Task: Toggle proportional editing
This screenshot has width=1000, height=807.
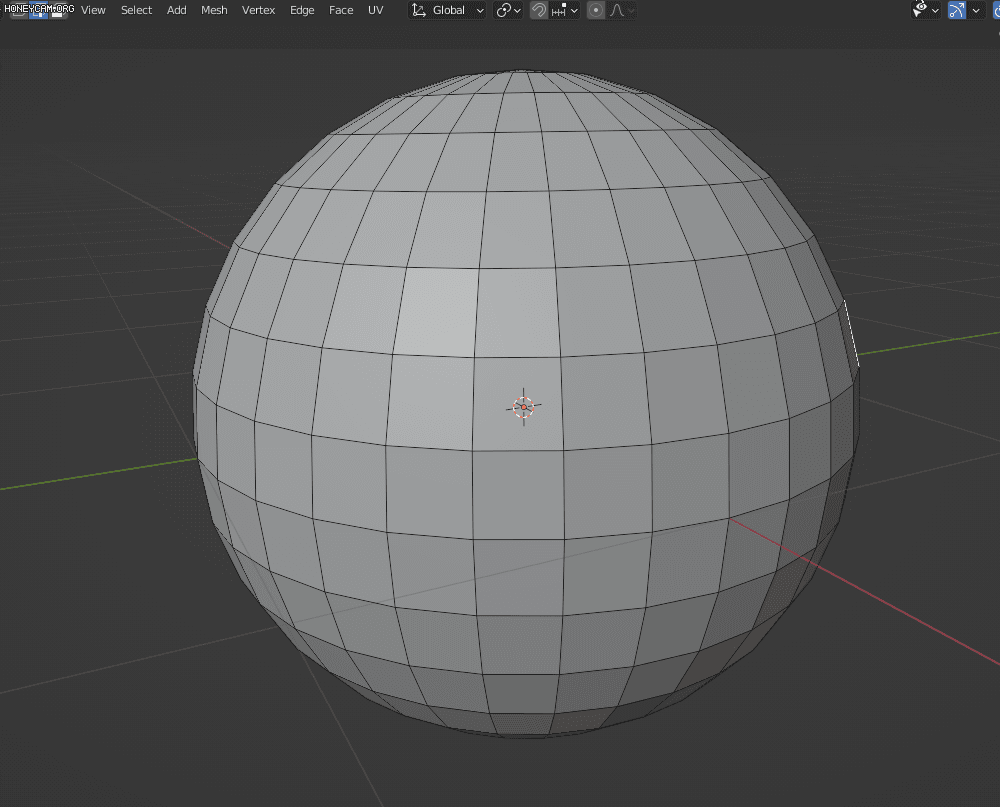Action: 596,10
